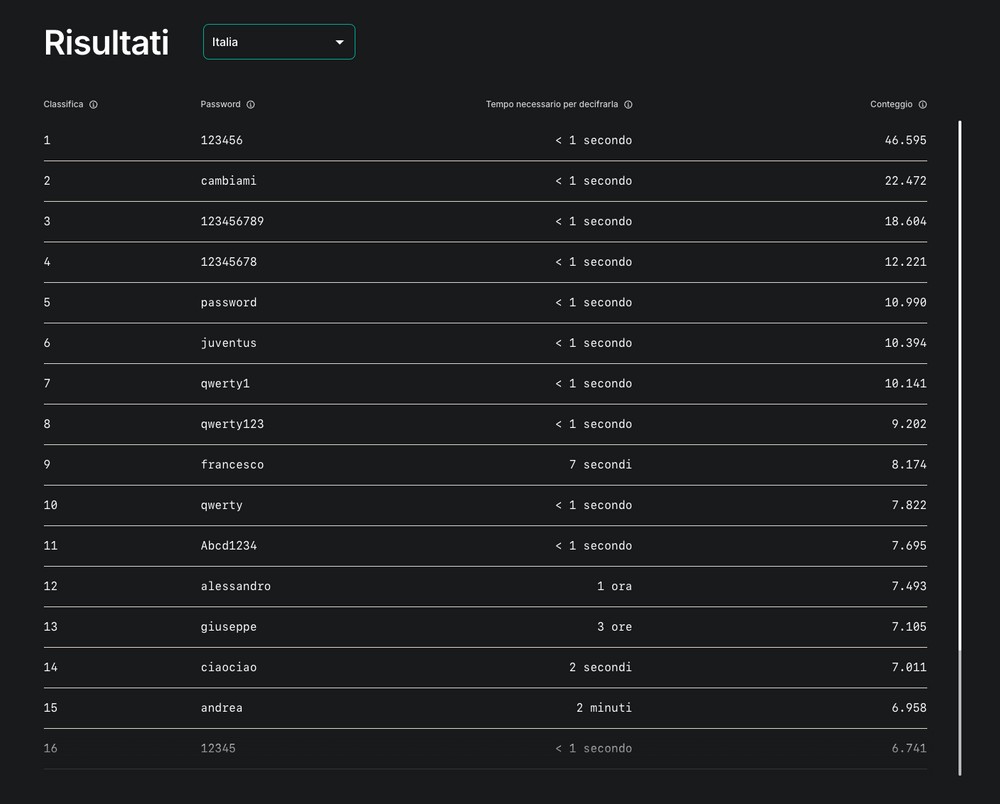Click the Conteggio column header
The width and height of the screenshot is (1000, 804).
[891, 105]
